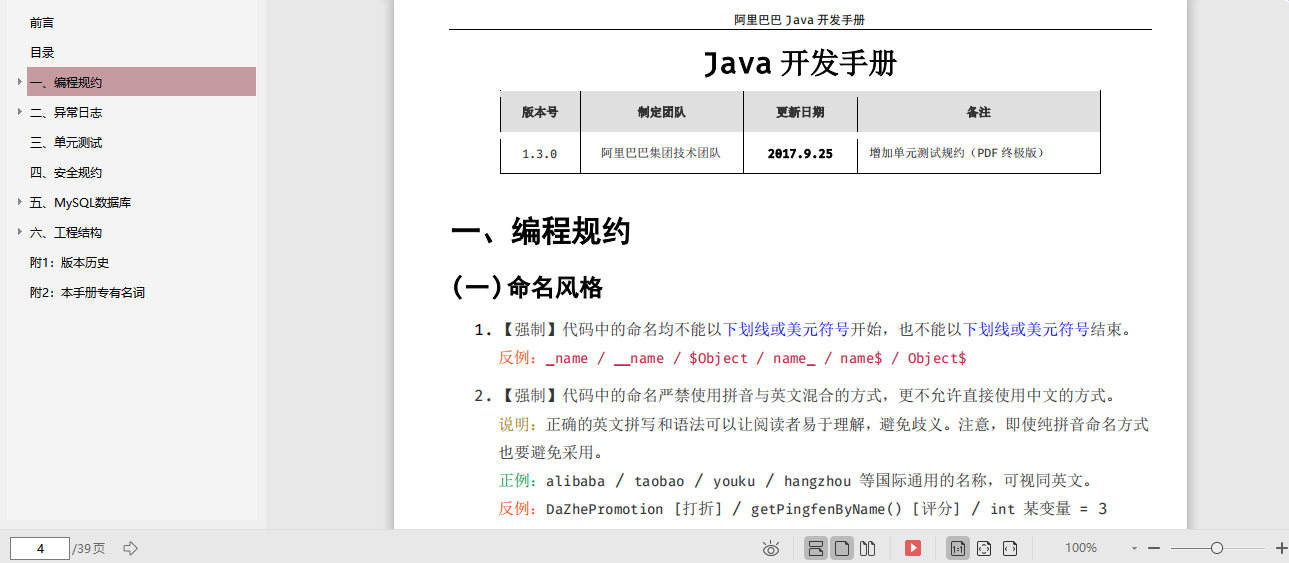The image size is (1289, 563).
Task: Click the 阿里巴巴集团技术团队 cell
Action: (661, 153)
